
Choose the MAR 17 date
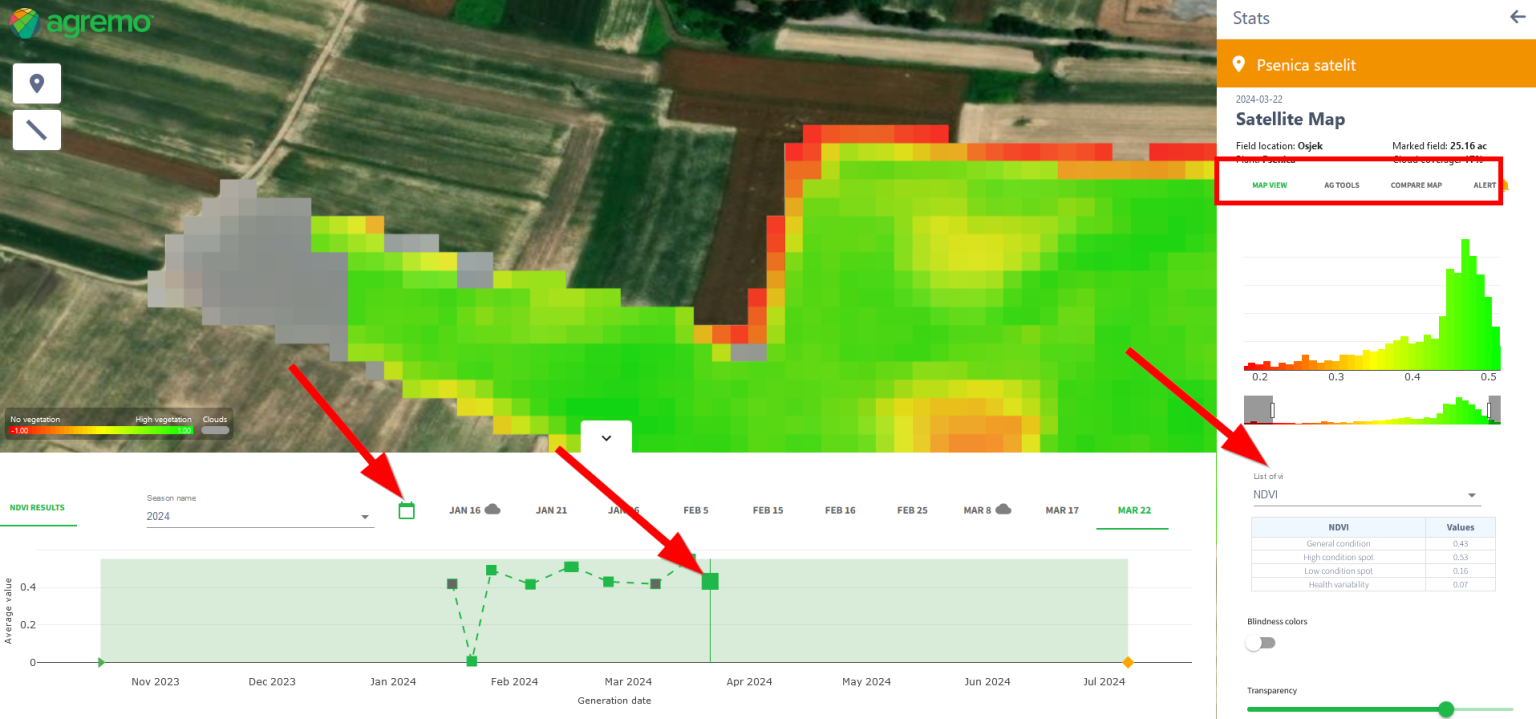pyautogui.click(x=1062, y=510)
